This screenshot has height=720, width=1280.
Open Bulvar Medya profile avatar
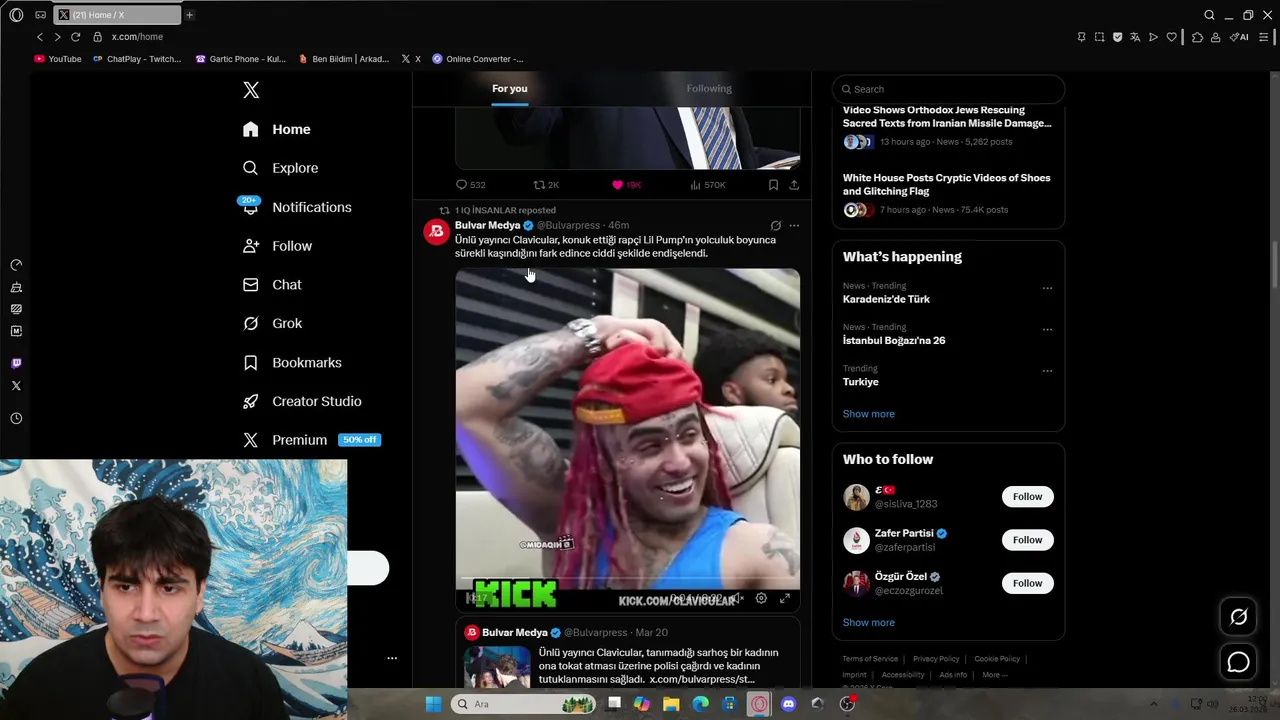436,232
